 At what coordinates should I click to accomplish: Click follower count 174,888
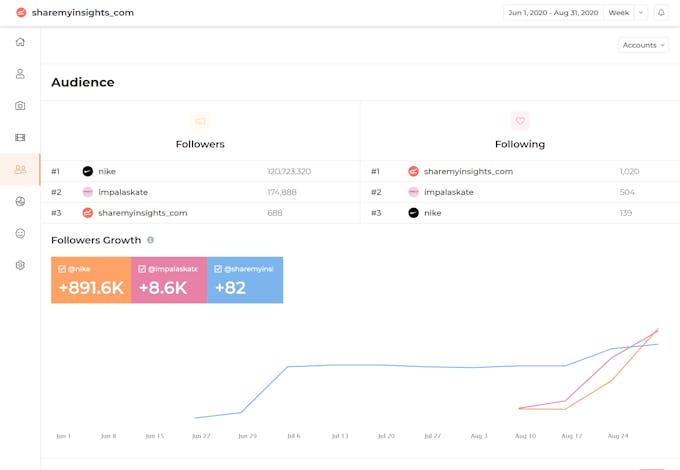[282, 192]
